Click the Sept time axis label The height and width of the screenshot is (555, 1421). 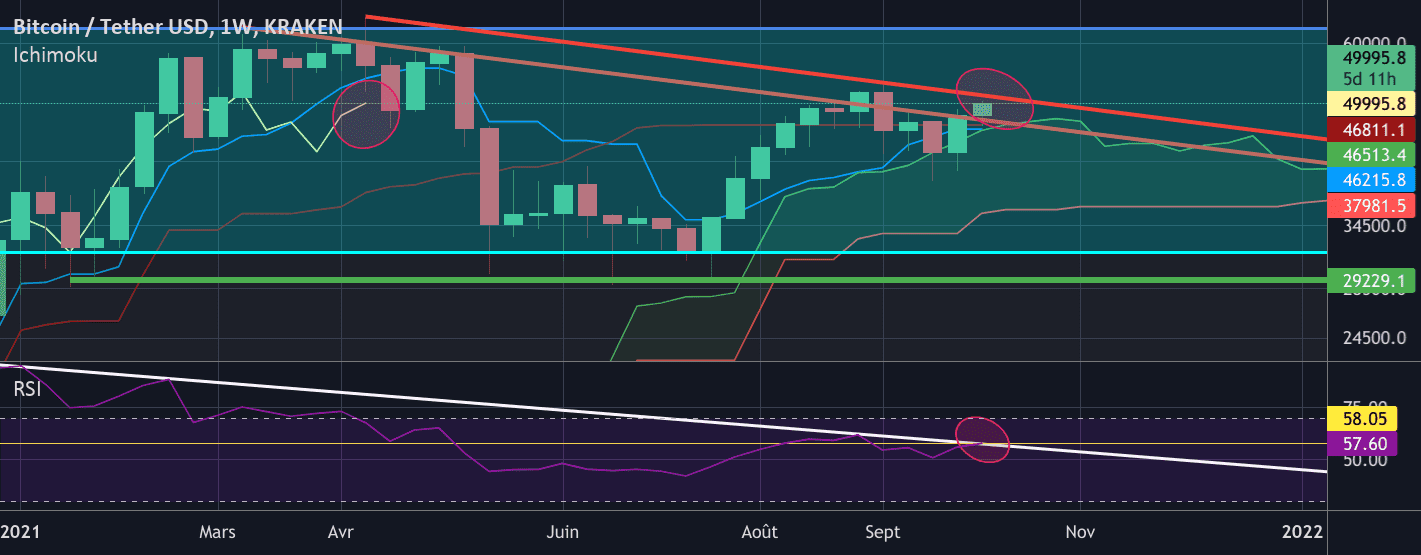click(884, 530)
